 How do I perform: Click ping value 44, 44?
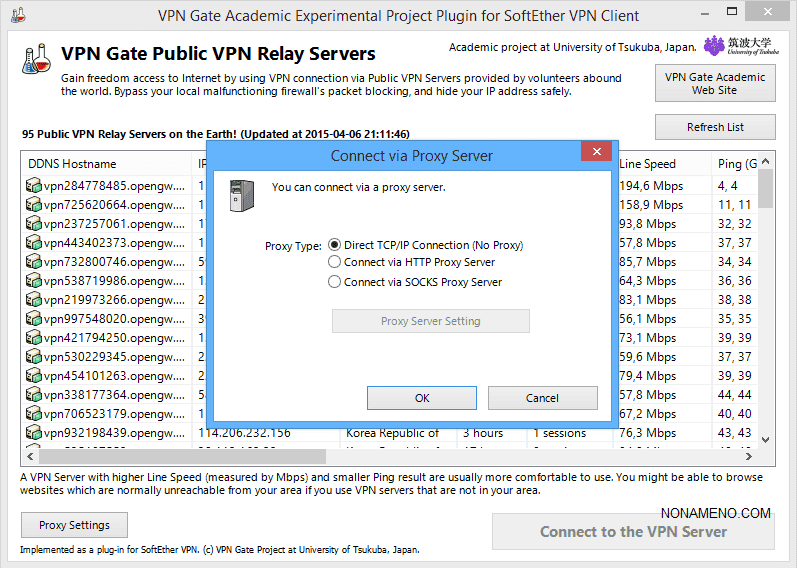(x=734, y=395)
